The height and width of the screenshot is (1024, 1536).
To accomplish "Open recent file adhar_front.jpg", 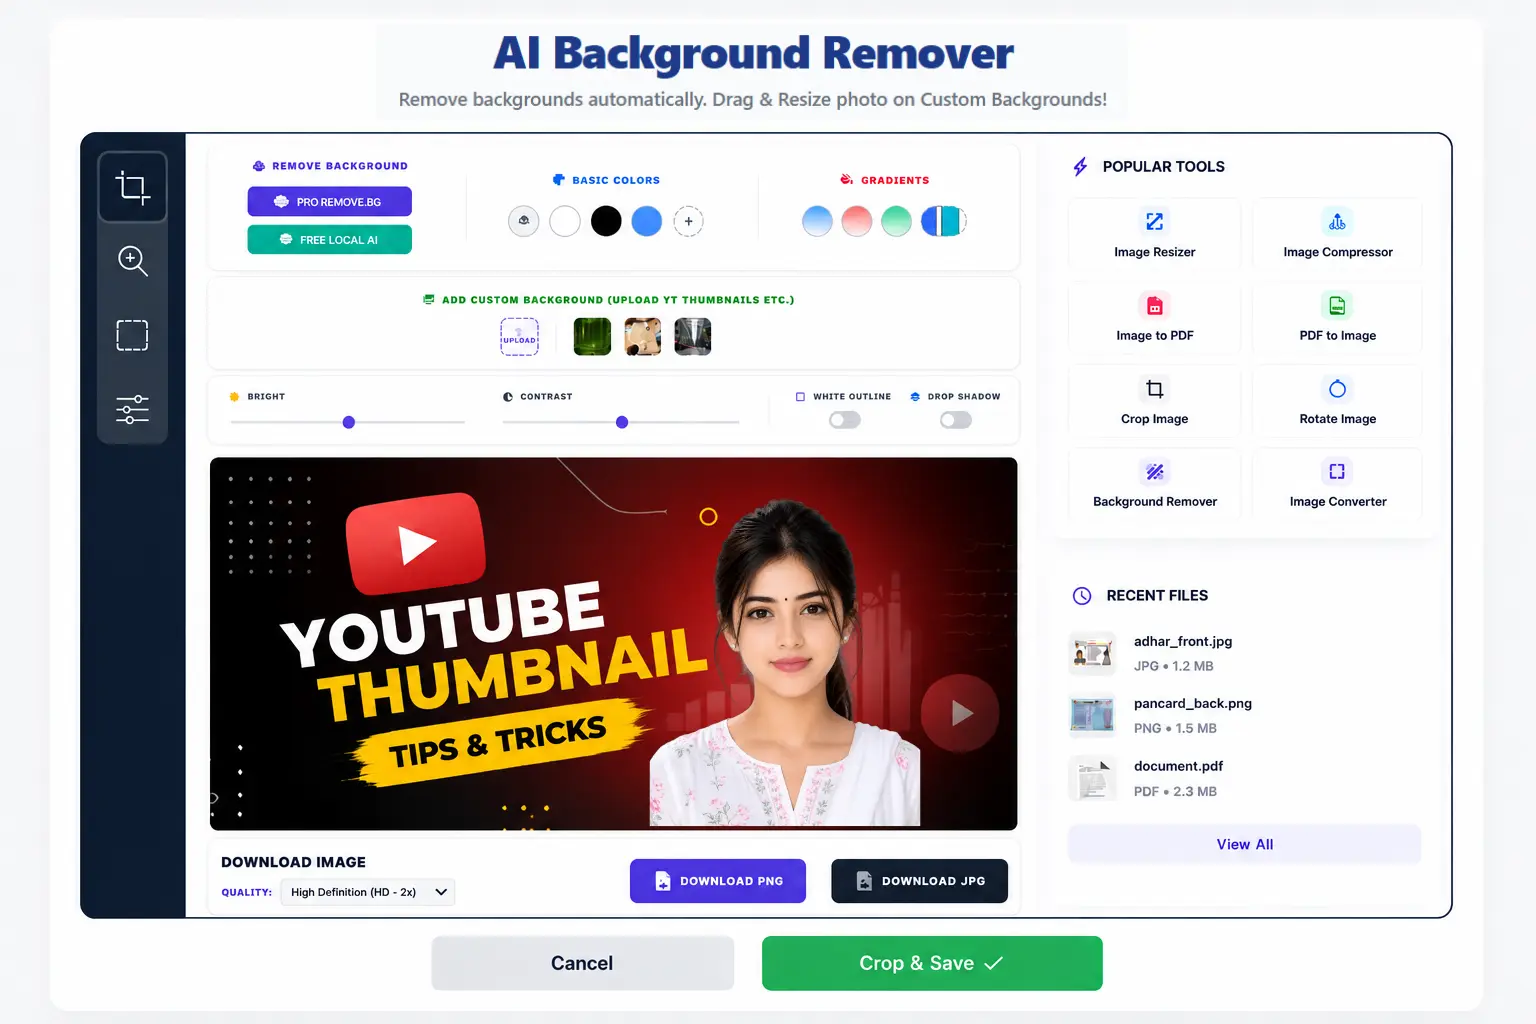I will (1245, 654).
